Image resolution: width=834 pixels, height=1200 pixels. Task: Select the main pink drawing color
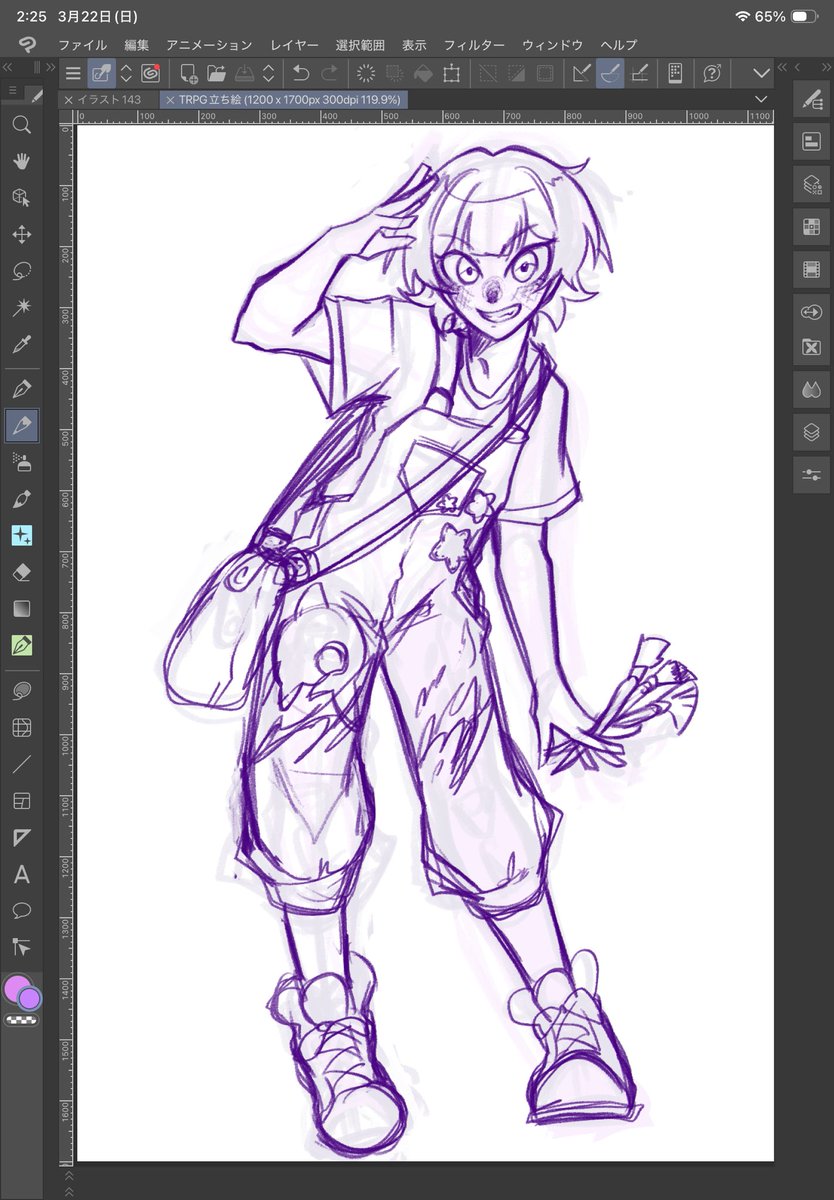pyautogui.click(x=17, y=989)
